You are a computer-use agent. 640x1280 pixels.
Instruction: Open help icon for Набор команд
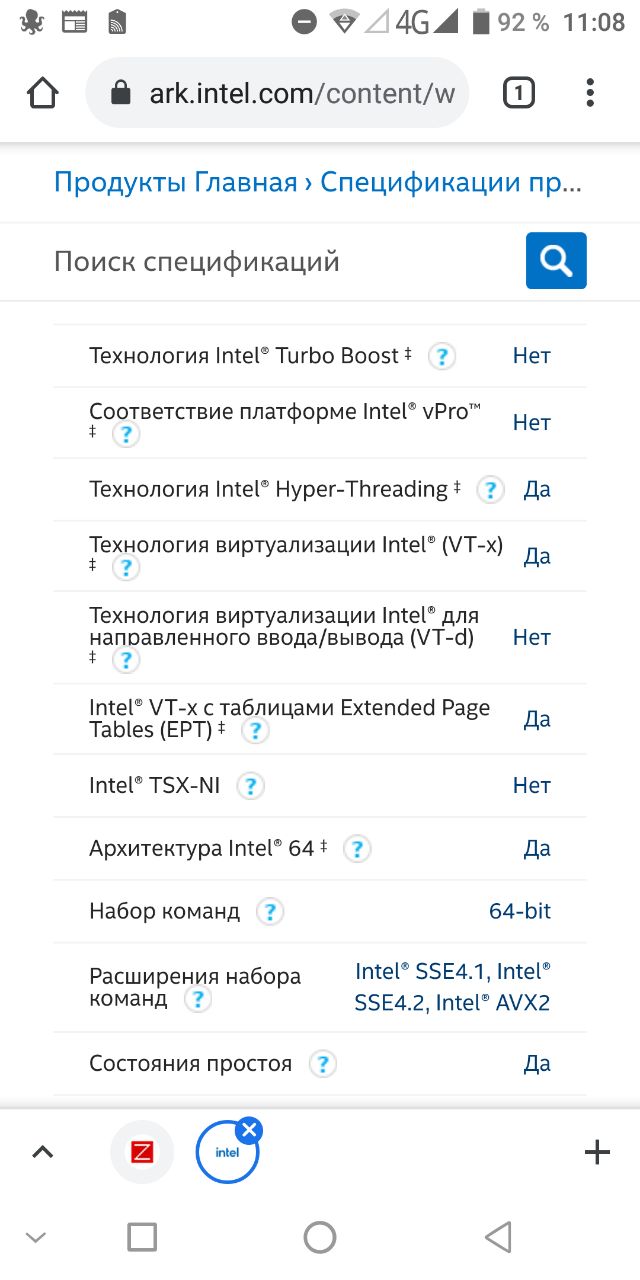(270, 912)
